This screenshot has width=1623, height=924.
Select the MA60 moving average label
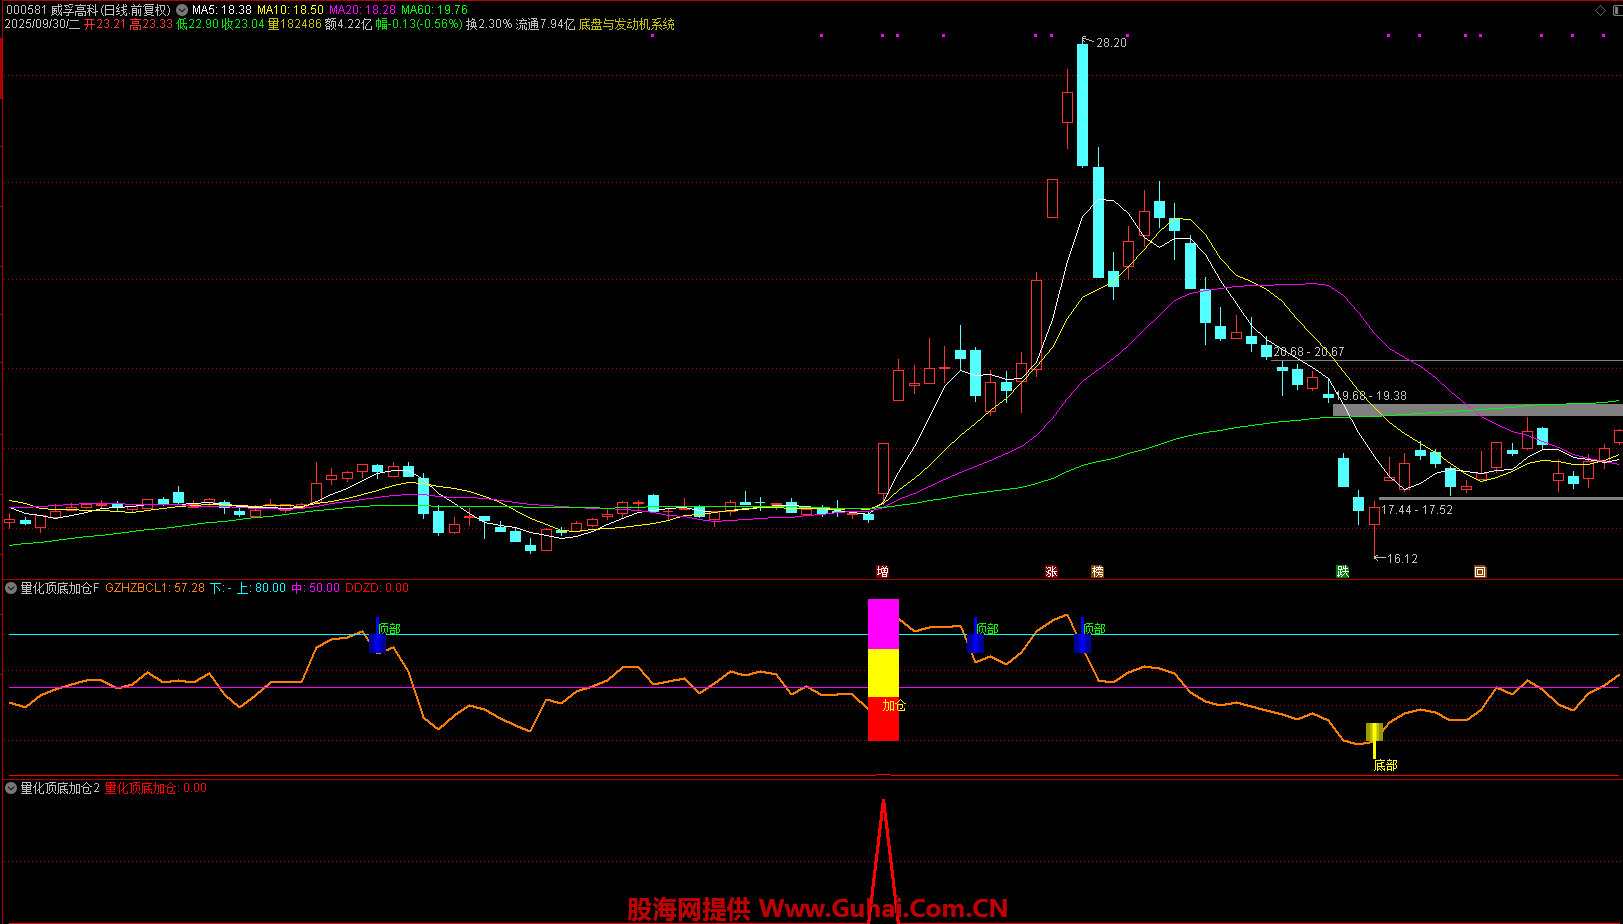pyautogui.click(x=434, y=10)
